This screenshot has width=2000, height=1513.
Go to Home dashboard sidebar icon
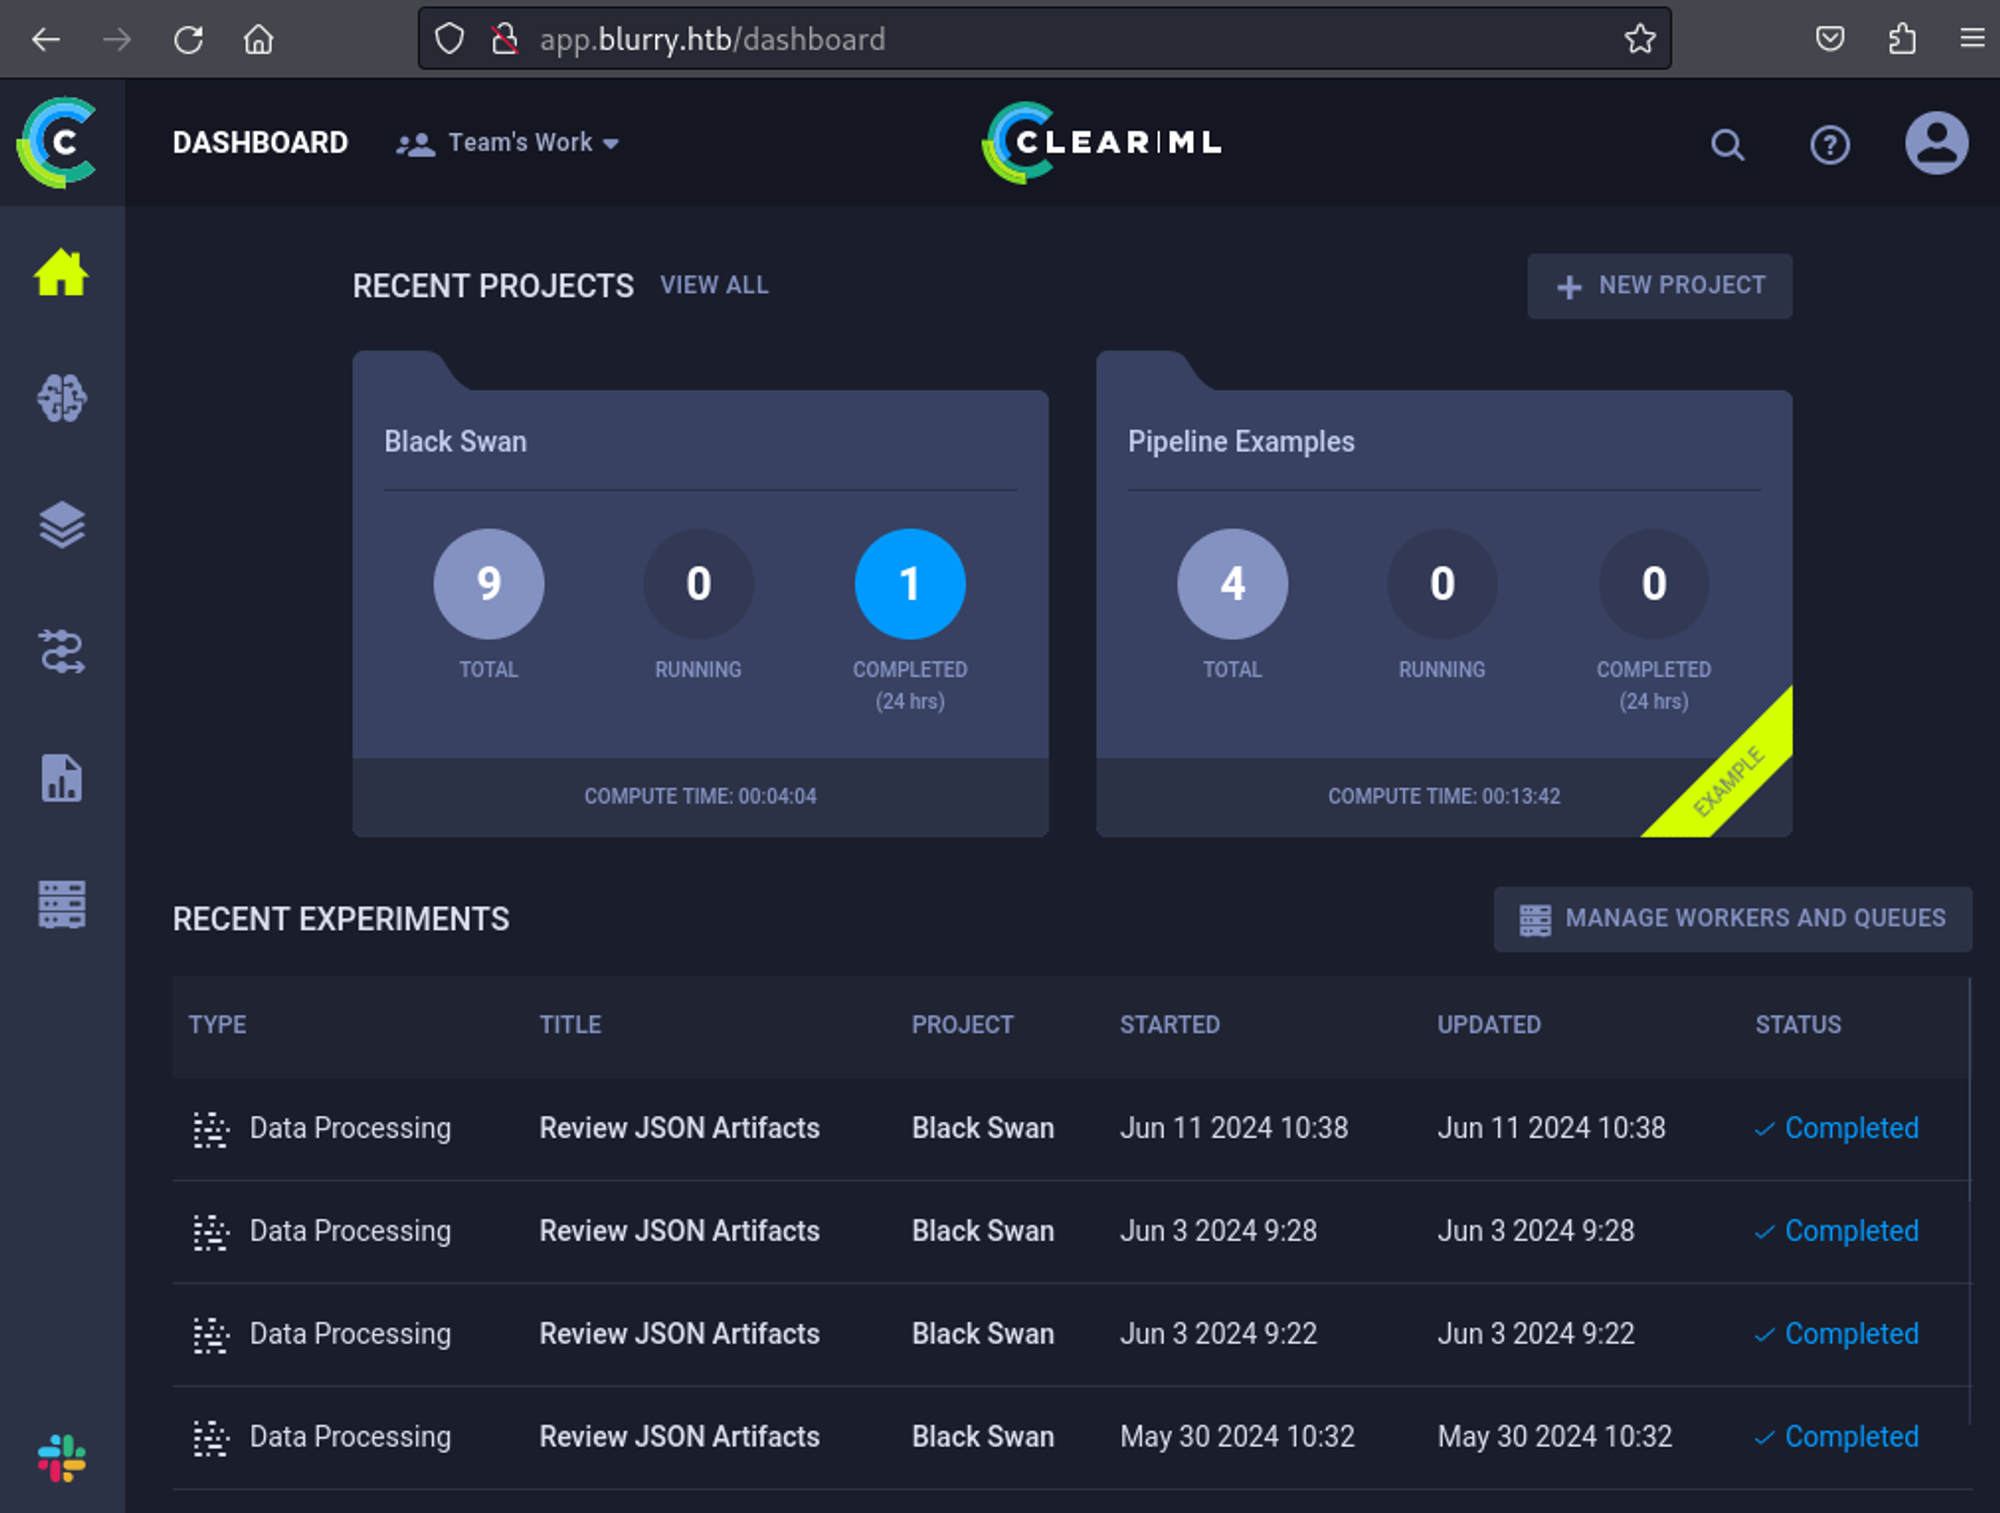(x=62, y=272)
